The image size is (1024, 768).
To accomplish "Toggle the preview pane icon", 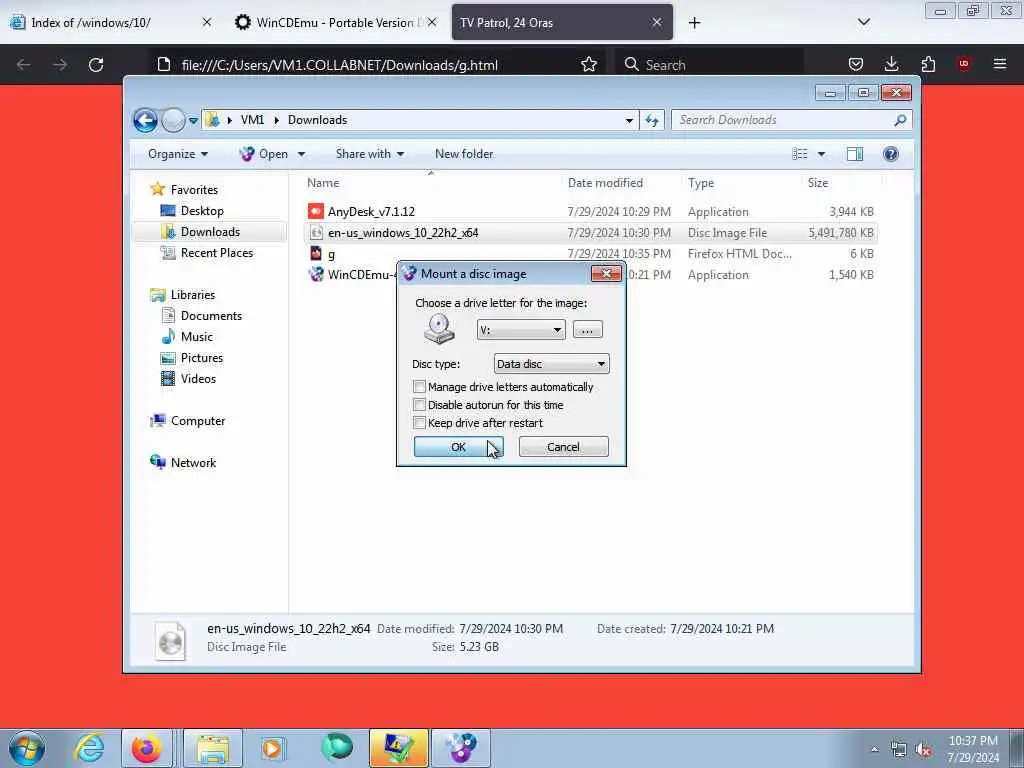I will (855, 154).
